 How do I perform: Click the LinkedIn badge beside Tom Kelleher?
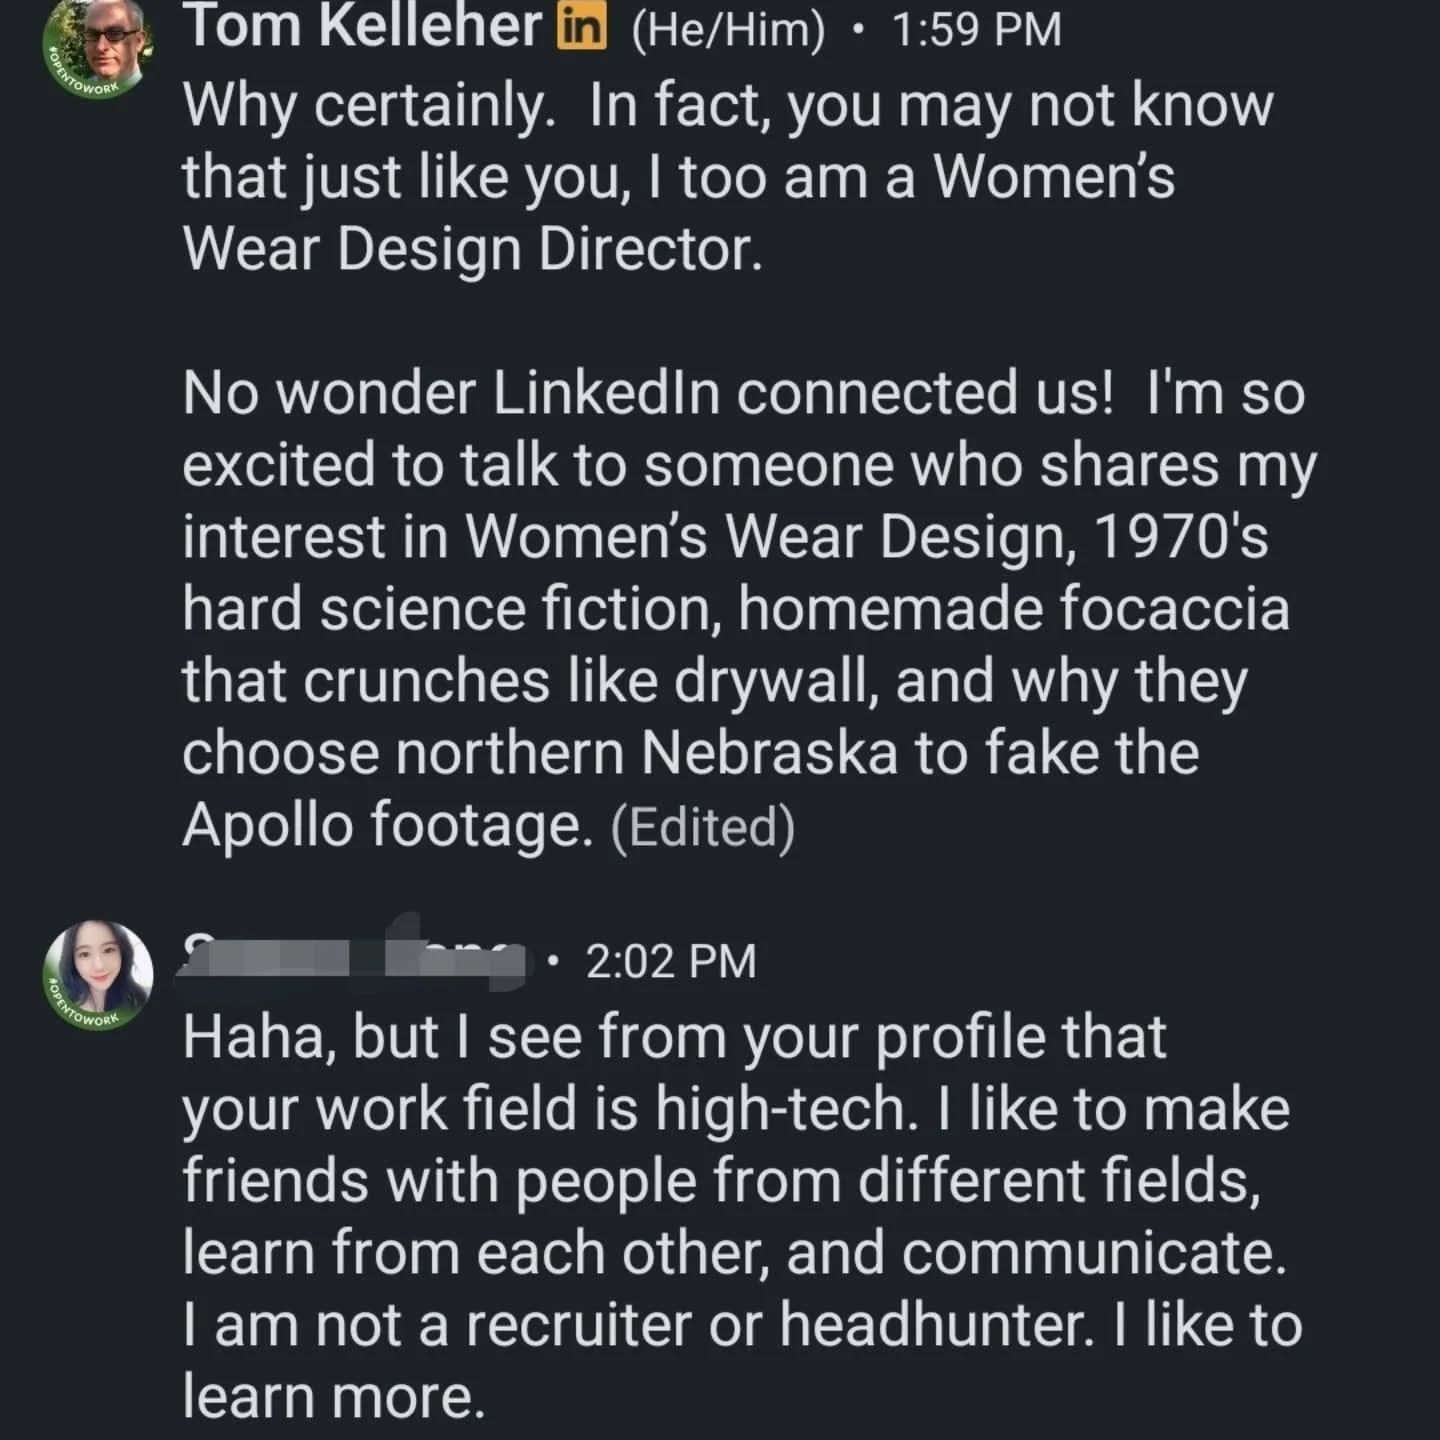click(x=582, y=29)
